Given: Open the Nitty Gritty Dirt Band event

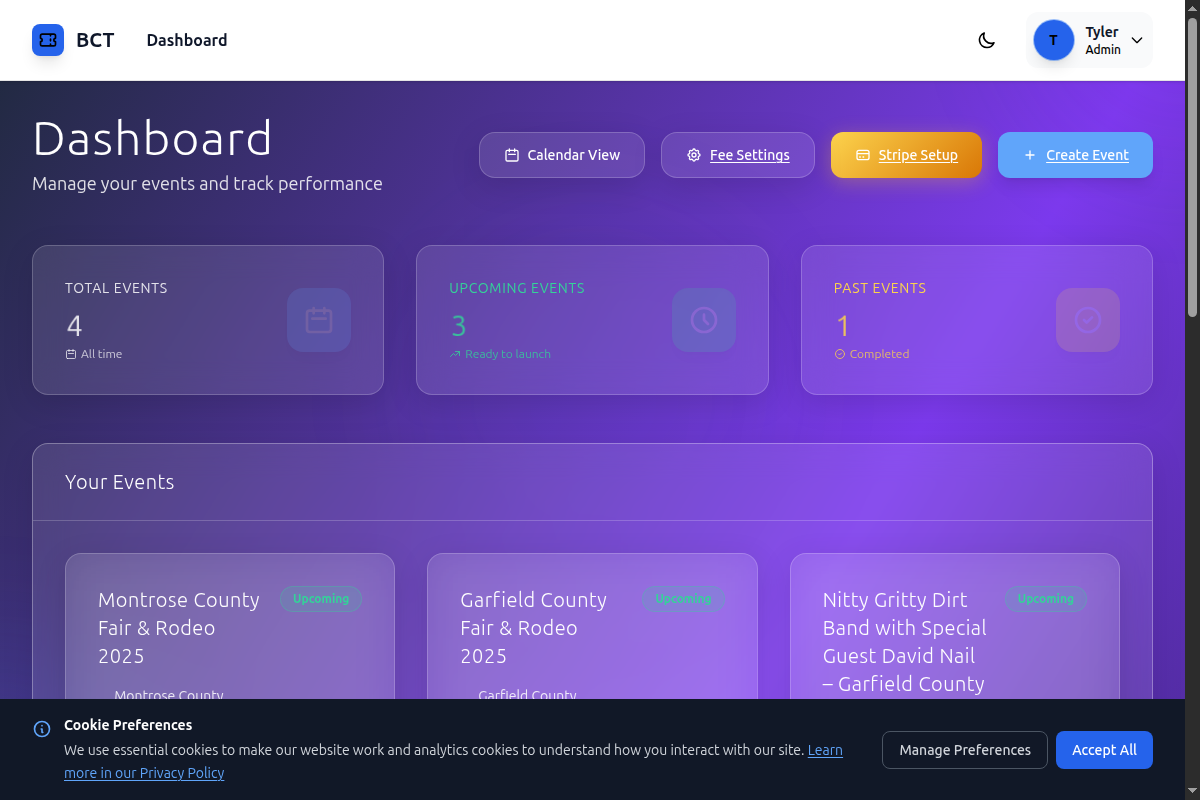Looking at the screenshot, I should tap(904, 641).
